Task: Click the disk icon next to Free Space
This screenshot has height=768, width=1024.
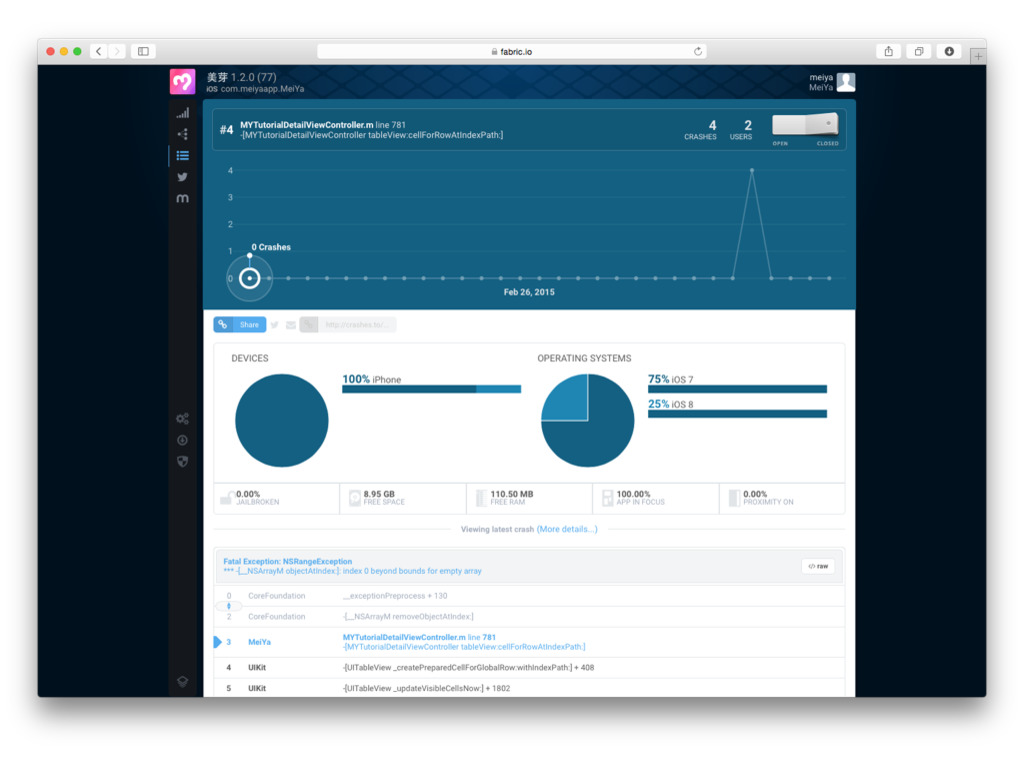Action: (x=355, y=498)
